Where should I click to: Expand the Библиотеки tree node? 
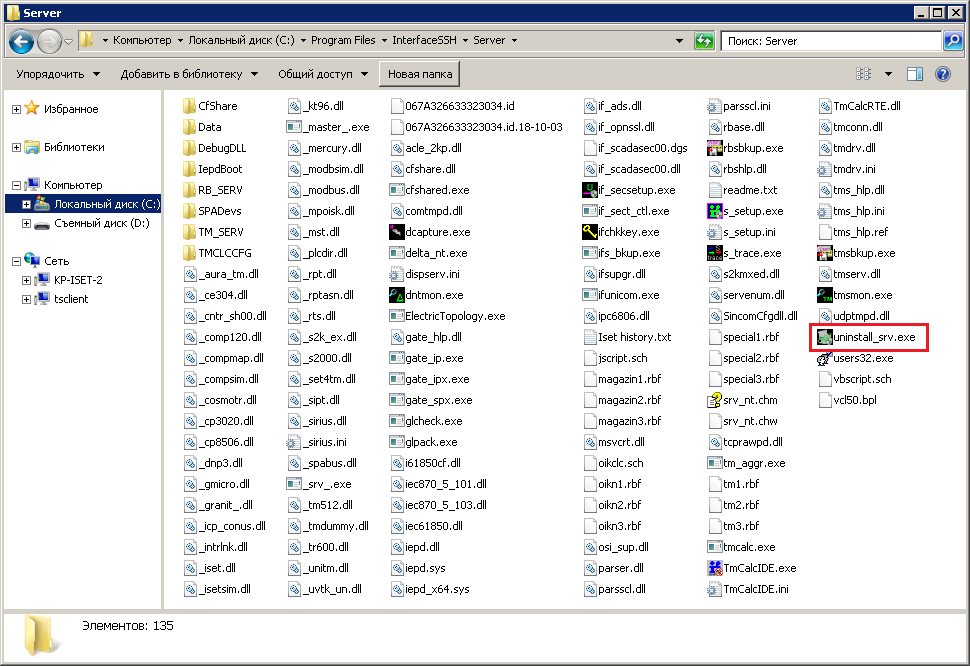(16, 147)
